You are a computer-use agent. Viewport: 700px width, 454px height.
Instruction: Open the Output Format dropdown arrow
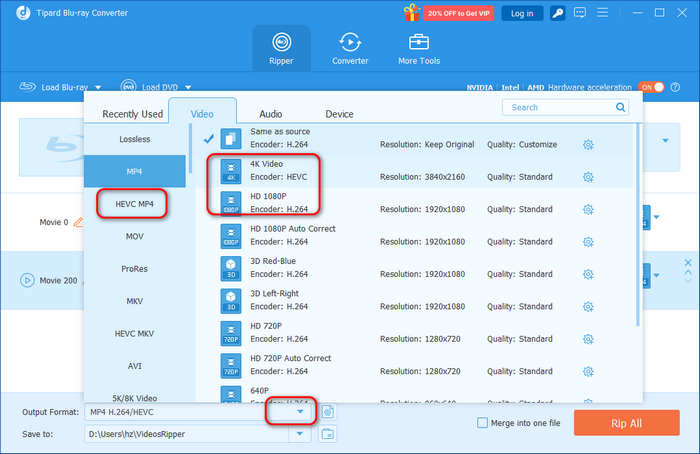coord(300,412)
